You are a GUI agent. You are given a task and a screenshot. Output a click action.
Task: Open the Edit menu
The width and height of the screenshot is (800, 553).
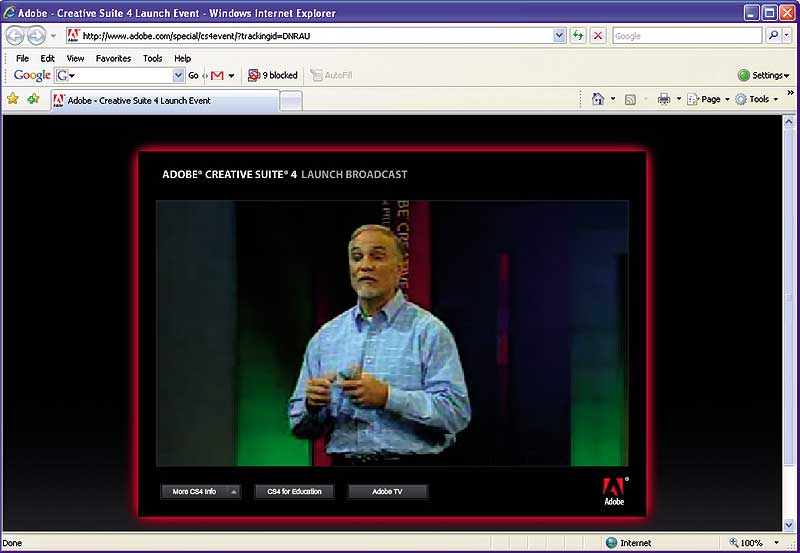(47, 58)
